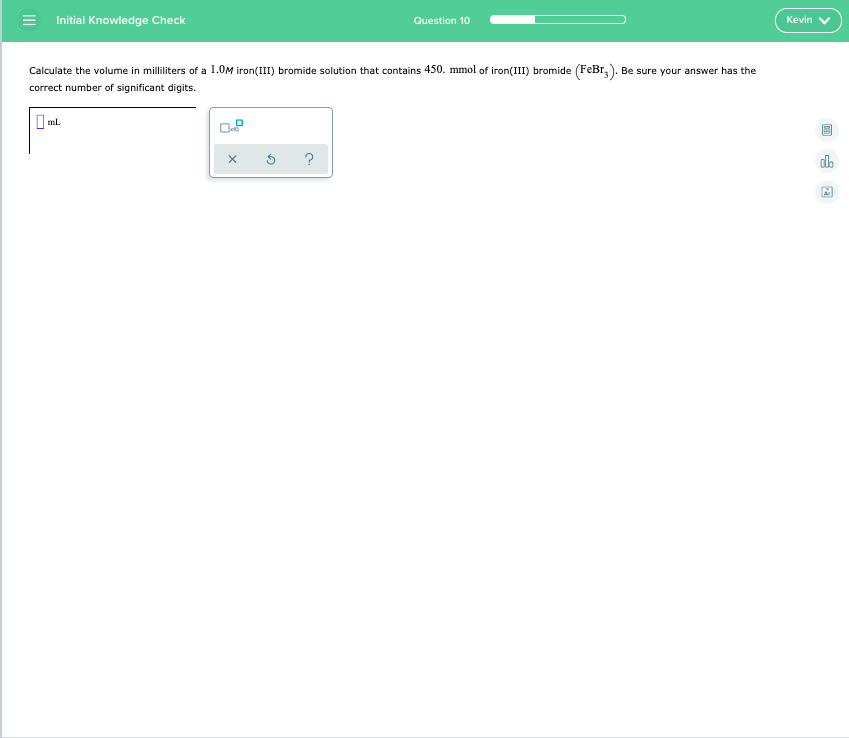Expand the Kevin account dropdown
The image size is (849, 738).
click(x=808, y=19)
